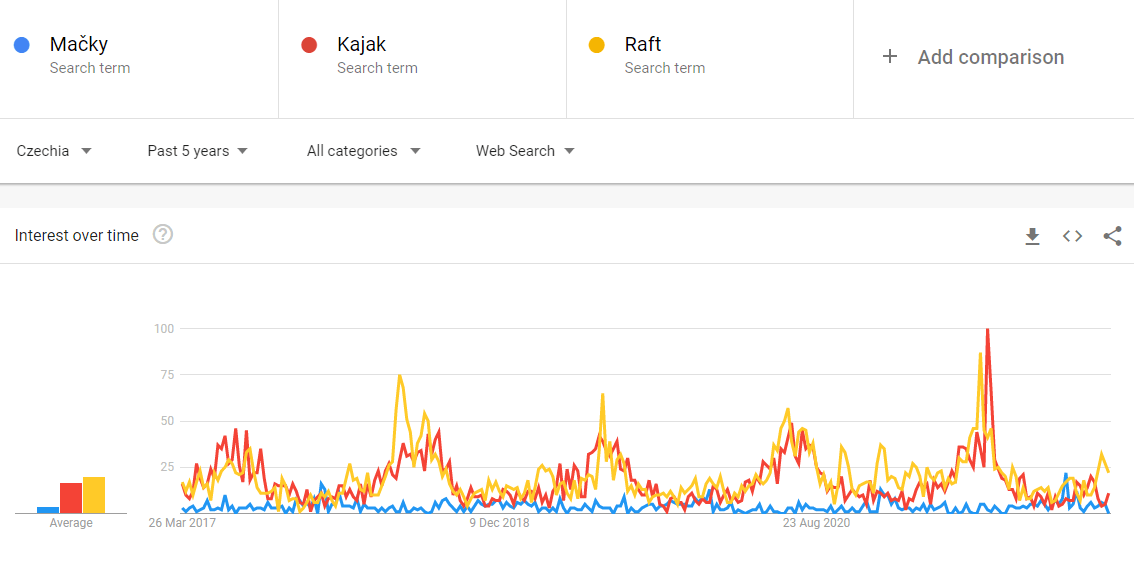Click the plus icon to add comparison
1134x569 pixels.
click(889, 57)
